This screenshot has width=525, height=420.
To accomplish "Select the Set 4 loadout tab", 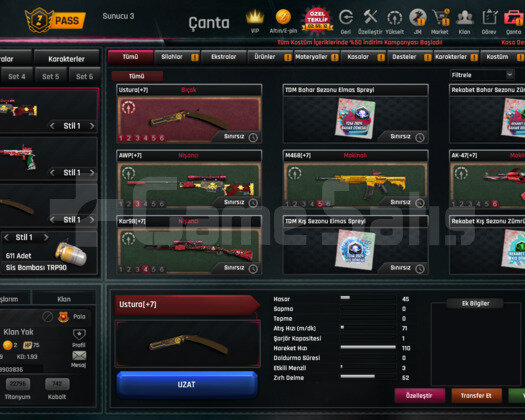I will coord(17,76).
